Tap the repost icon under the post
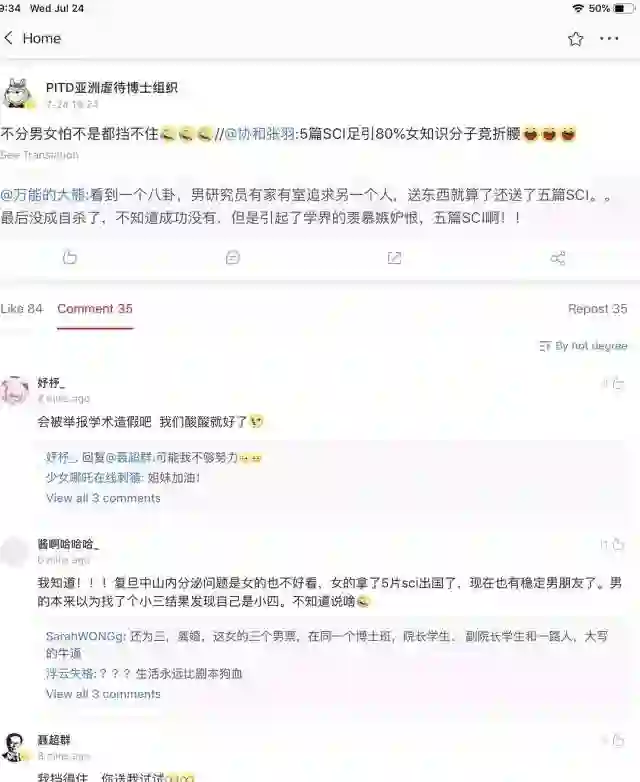The image size is (640, 782). pyautogui.click(x=395, y=257)
